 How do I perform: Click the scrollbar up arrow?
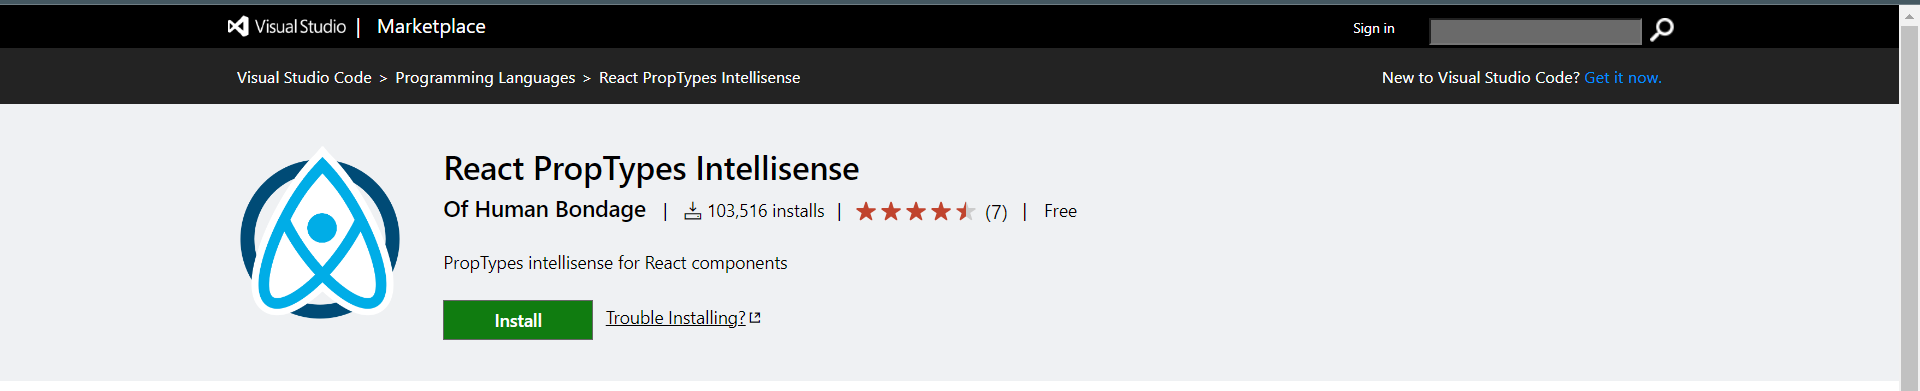[1910, 15]
